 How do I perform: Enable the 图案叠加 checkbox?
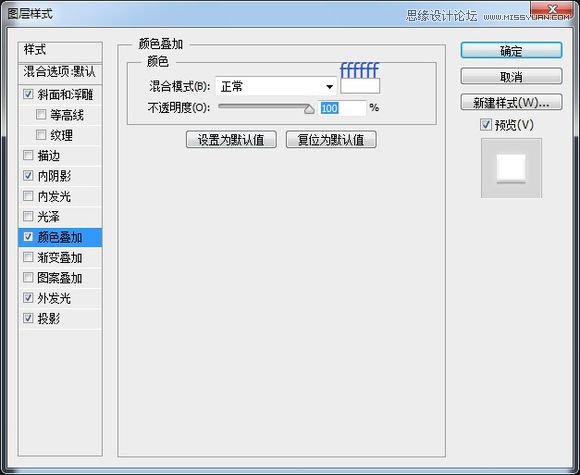28,277
